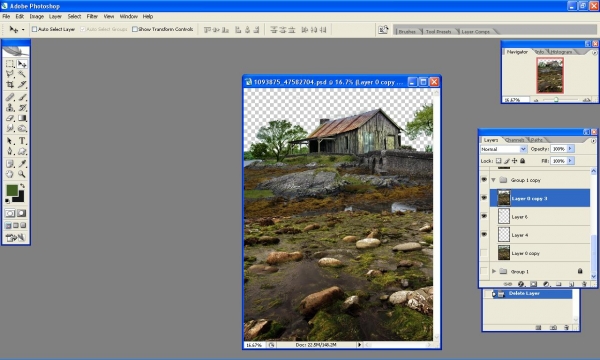Select the Move tool in toolbox
Viewport: 600px width, 360px height.
click(22, 64)
